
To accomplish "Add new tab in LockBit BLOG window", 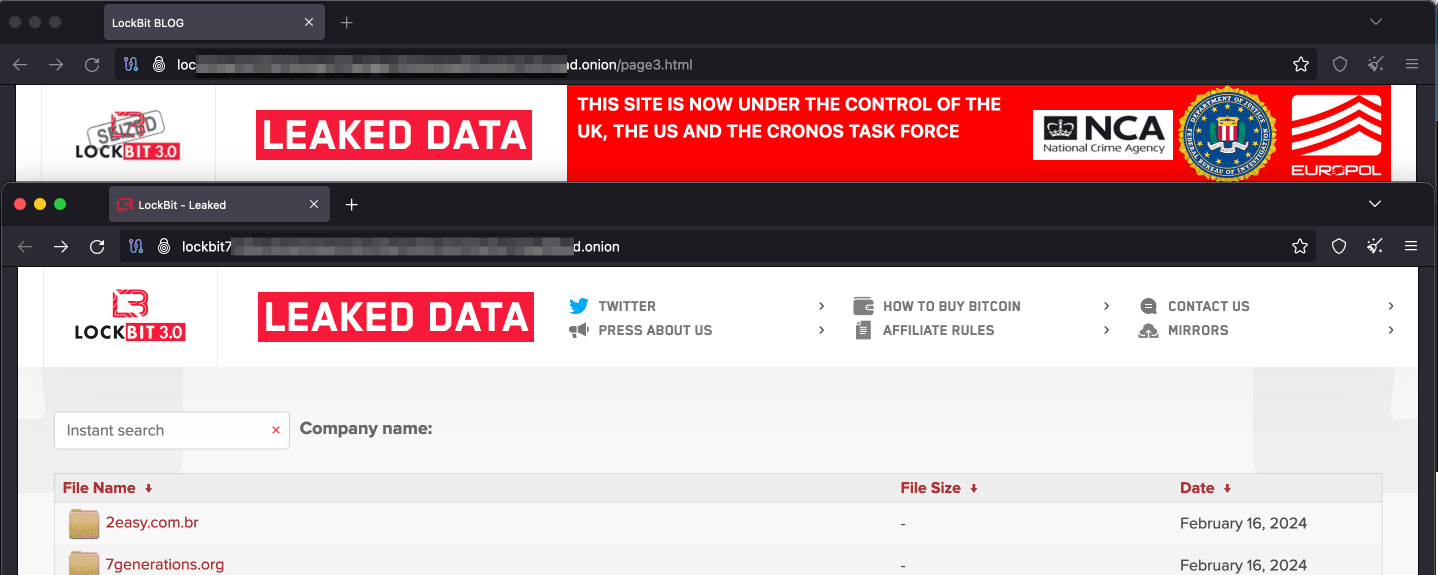I will (x=346, y=22).
